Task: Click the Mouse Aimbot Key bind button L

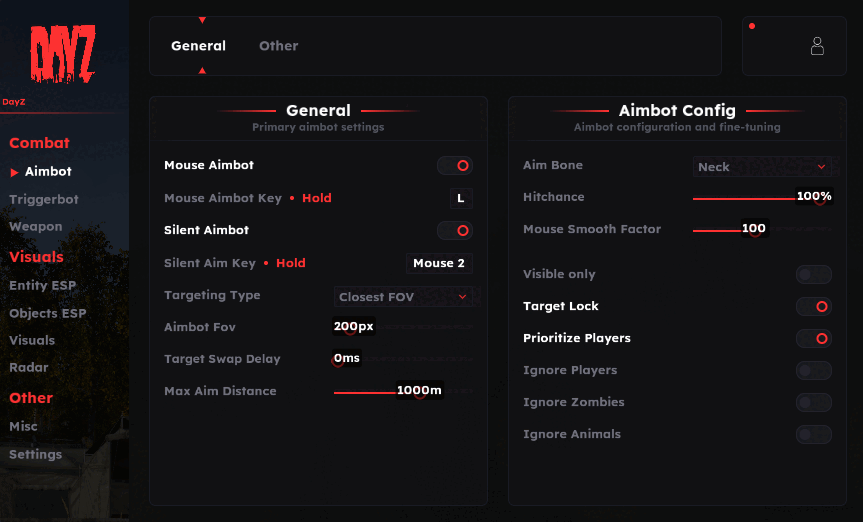Action: [x=460, y=198]
